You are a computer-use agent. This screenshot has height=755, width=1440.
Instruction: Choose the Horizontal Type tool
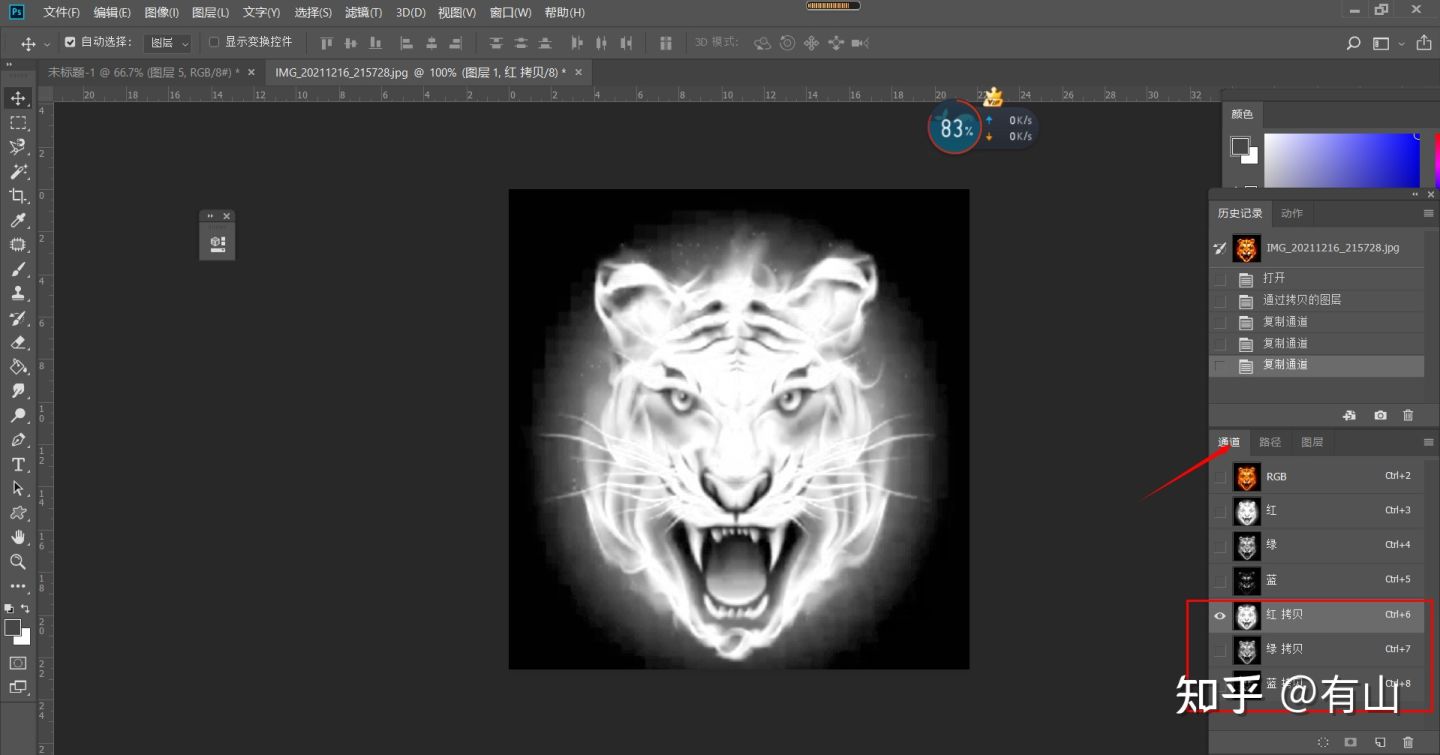(18, 465)
